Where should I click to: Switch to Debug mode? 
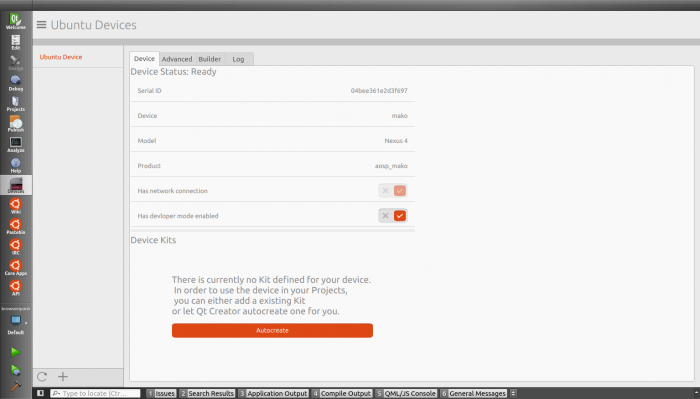pos(16,83)
